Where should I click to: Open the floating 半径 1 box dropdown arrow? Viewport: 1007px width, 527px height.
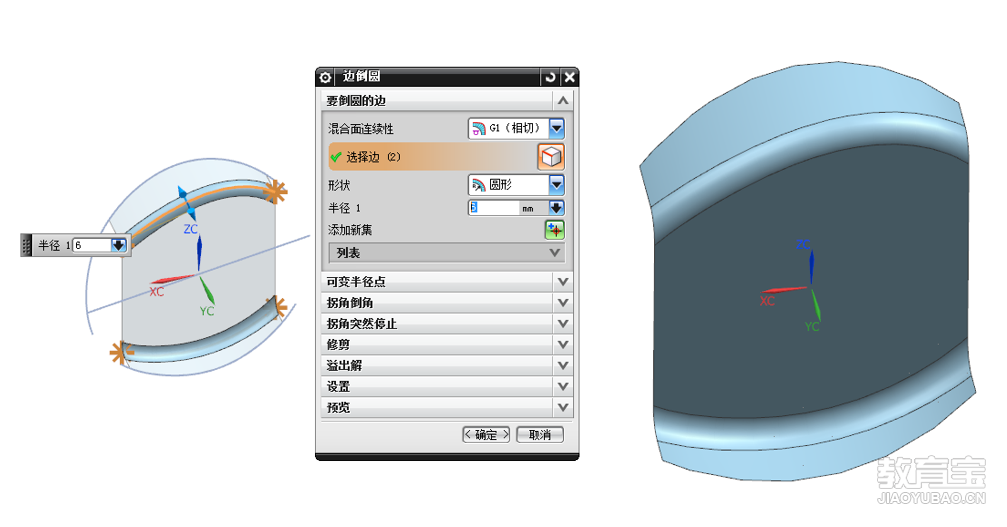tap(118, 245)
